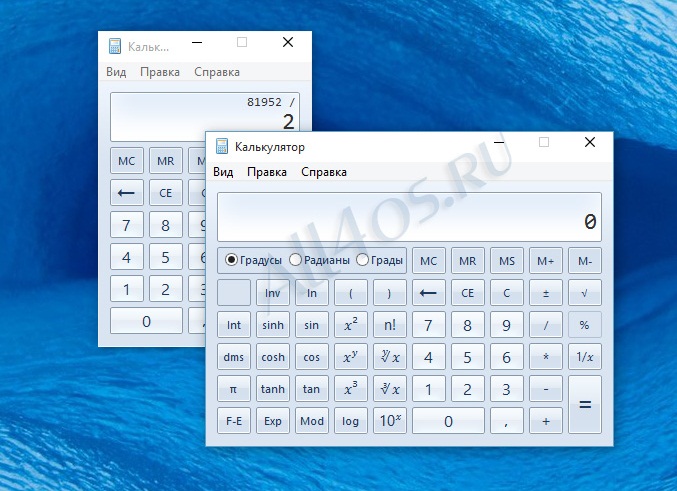The image size is (677, 491).
Task: Click the y-th root of x button
Action: pos(389,357)
